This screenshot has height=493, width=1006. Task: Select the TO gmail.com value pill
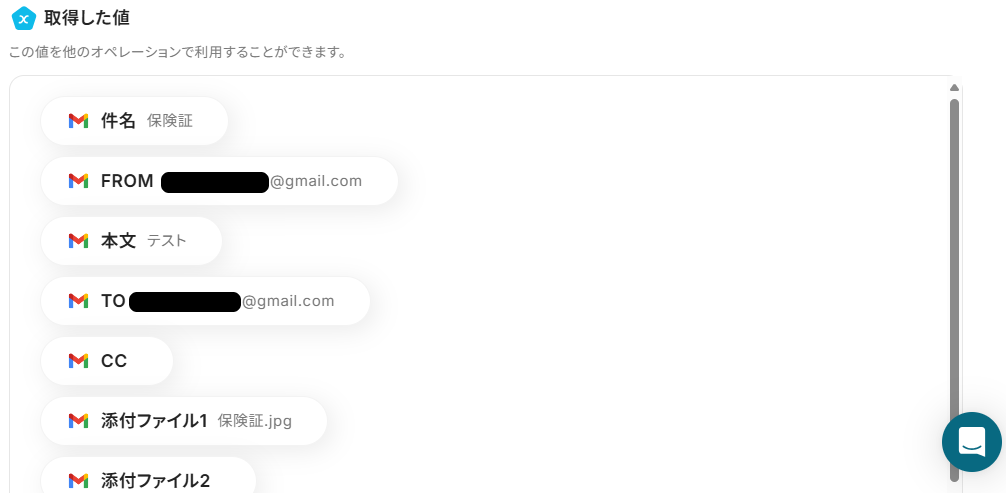coord(205,300)
